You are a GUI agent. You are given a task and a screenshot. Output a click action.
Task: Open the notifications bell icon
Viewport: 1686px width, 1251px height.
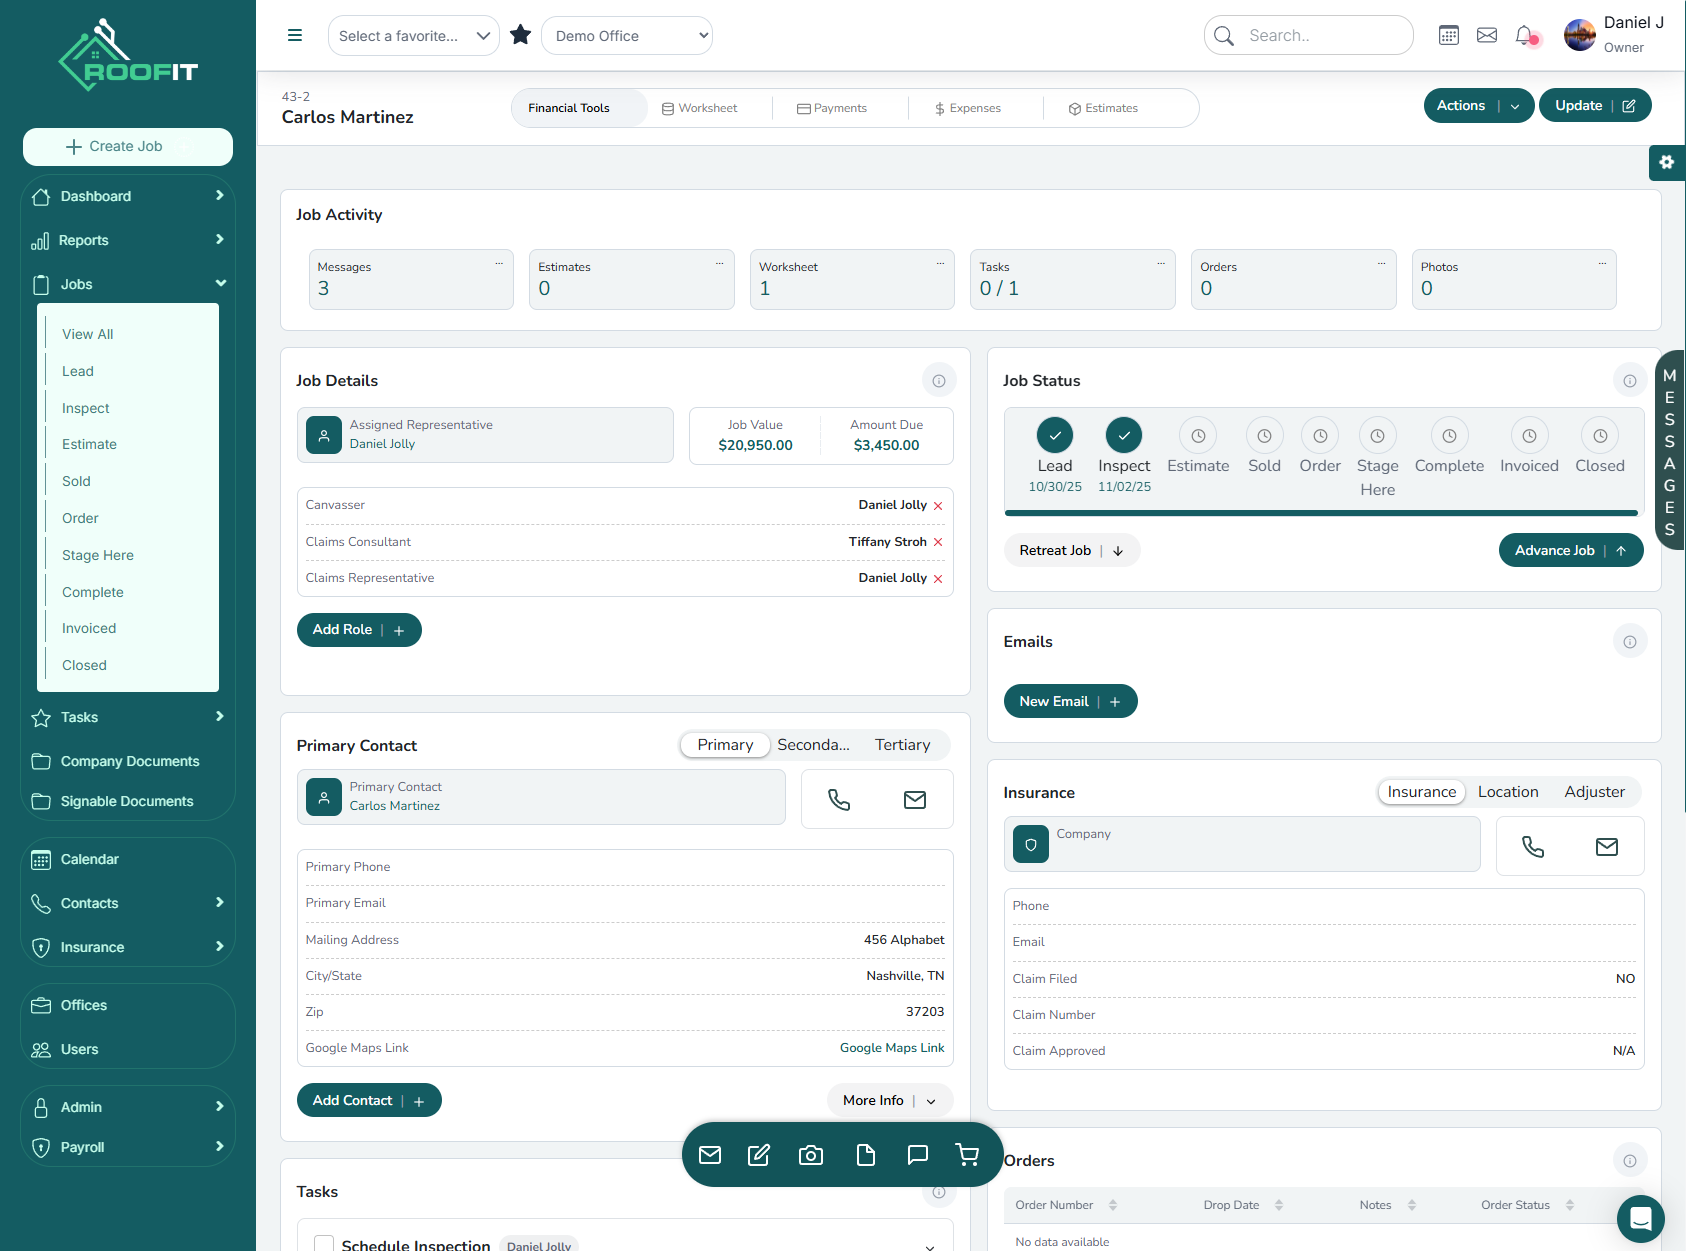pos(1525,34)
